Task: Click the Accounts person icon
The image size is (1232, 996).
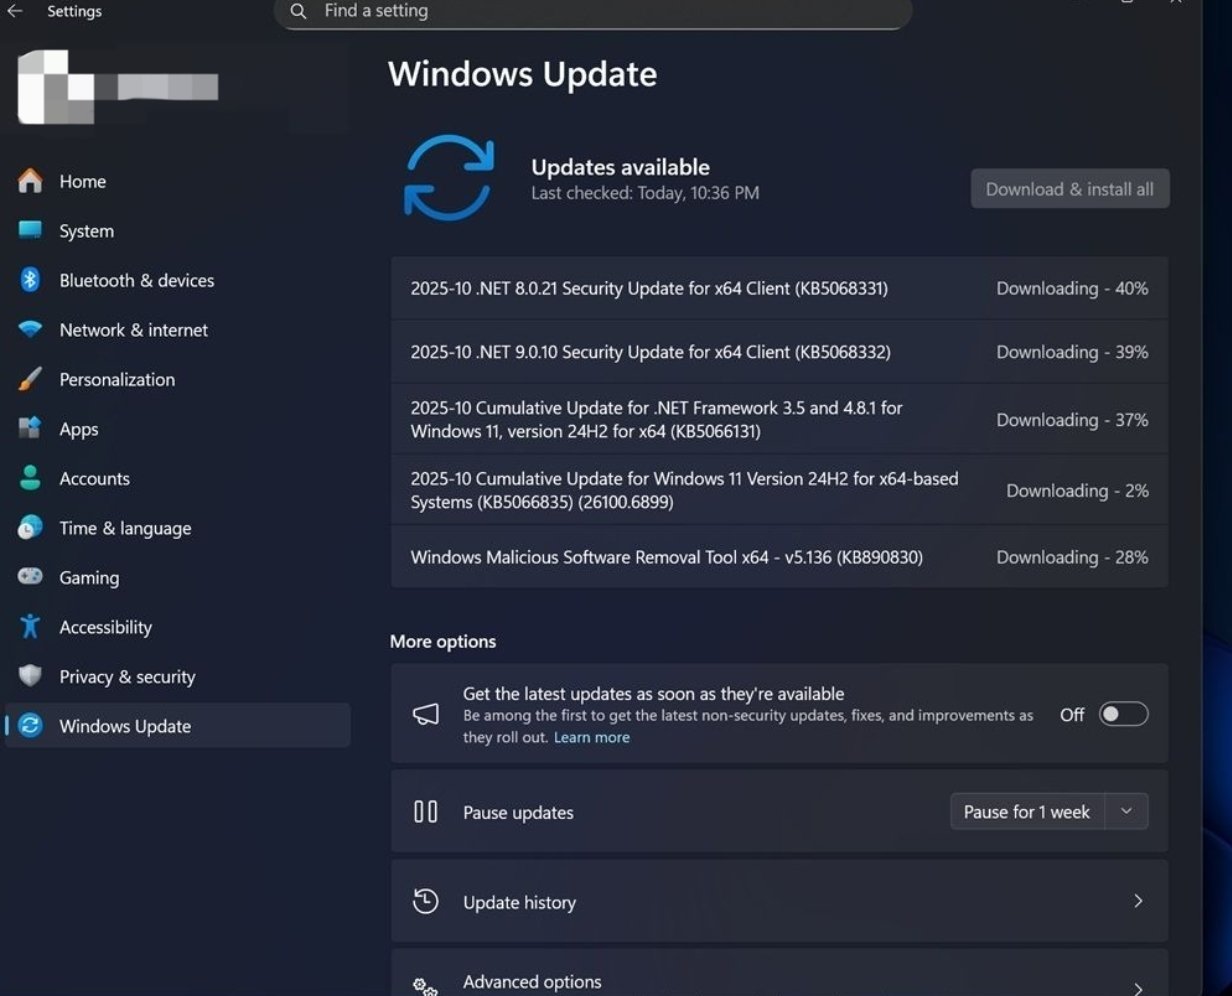Action: point(31,478)
